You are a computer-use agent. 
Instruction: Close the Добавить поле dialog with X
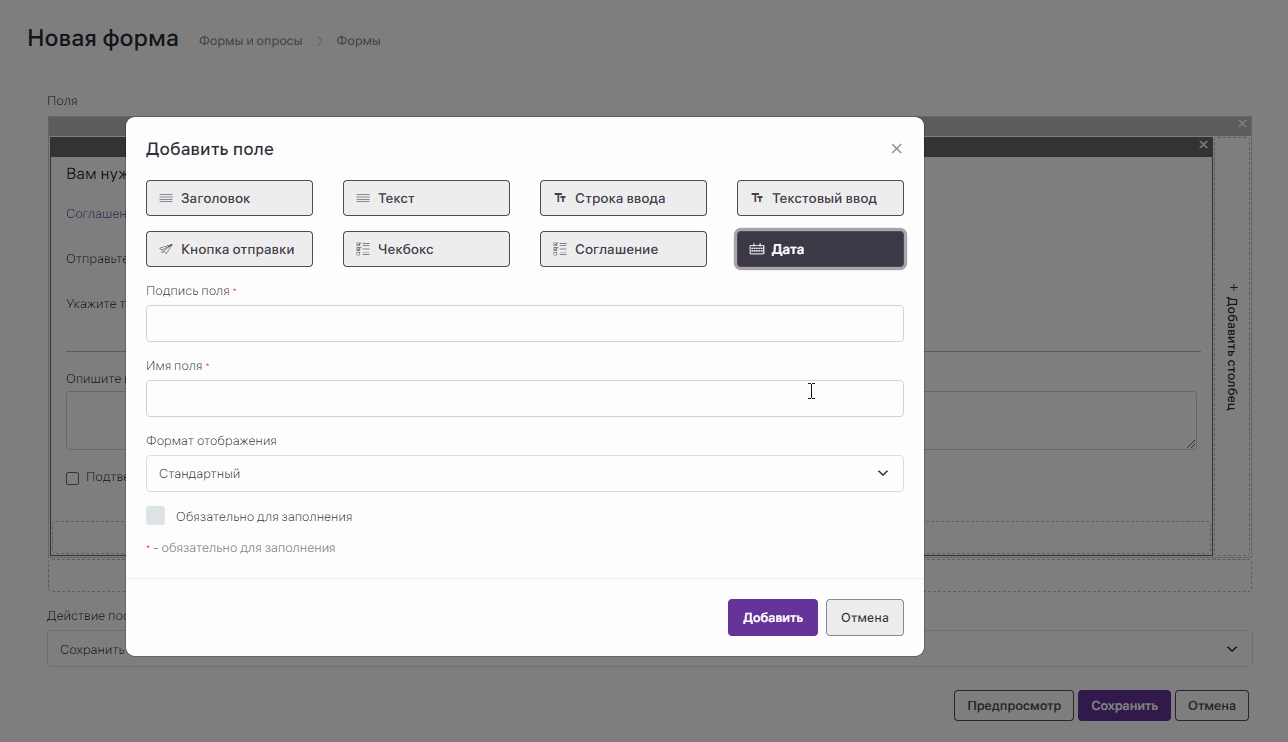click(896, 149)
